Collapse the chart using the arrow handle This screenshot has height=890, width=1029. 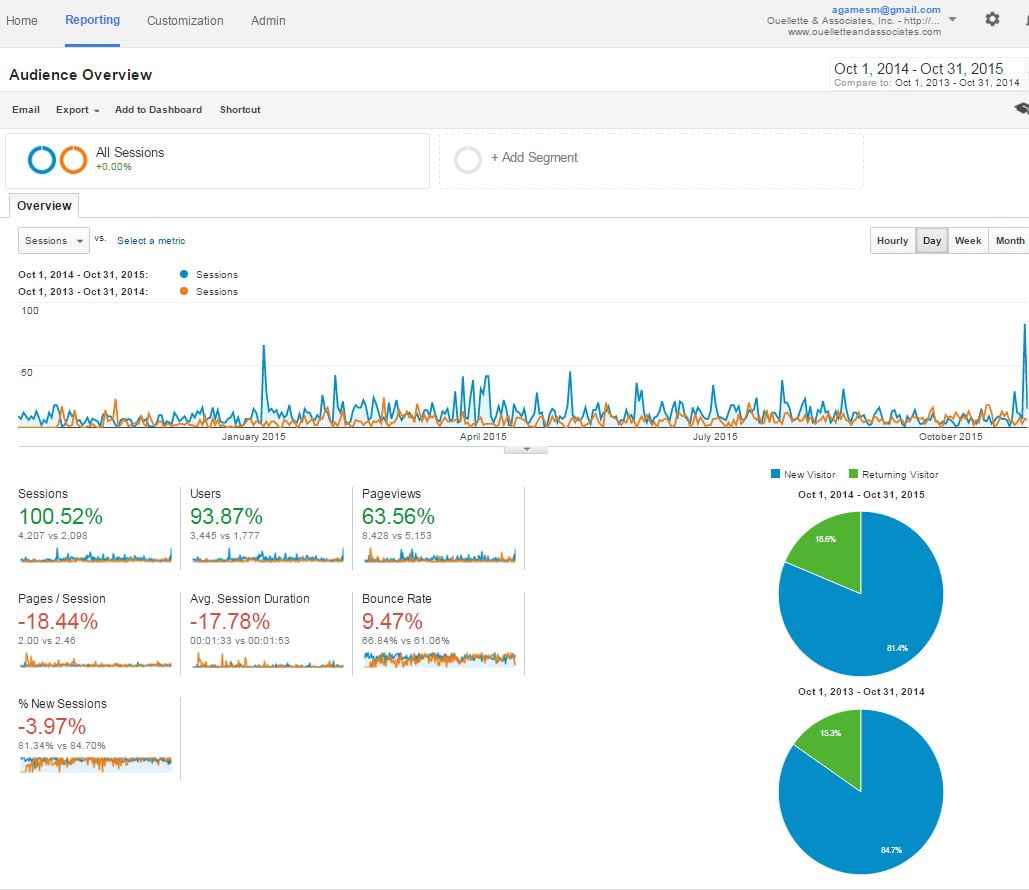point(527,449)
